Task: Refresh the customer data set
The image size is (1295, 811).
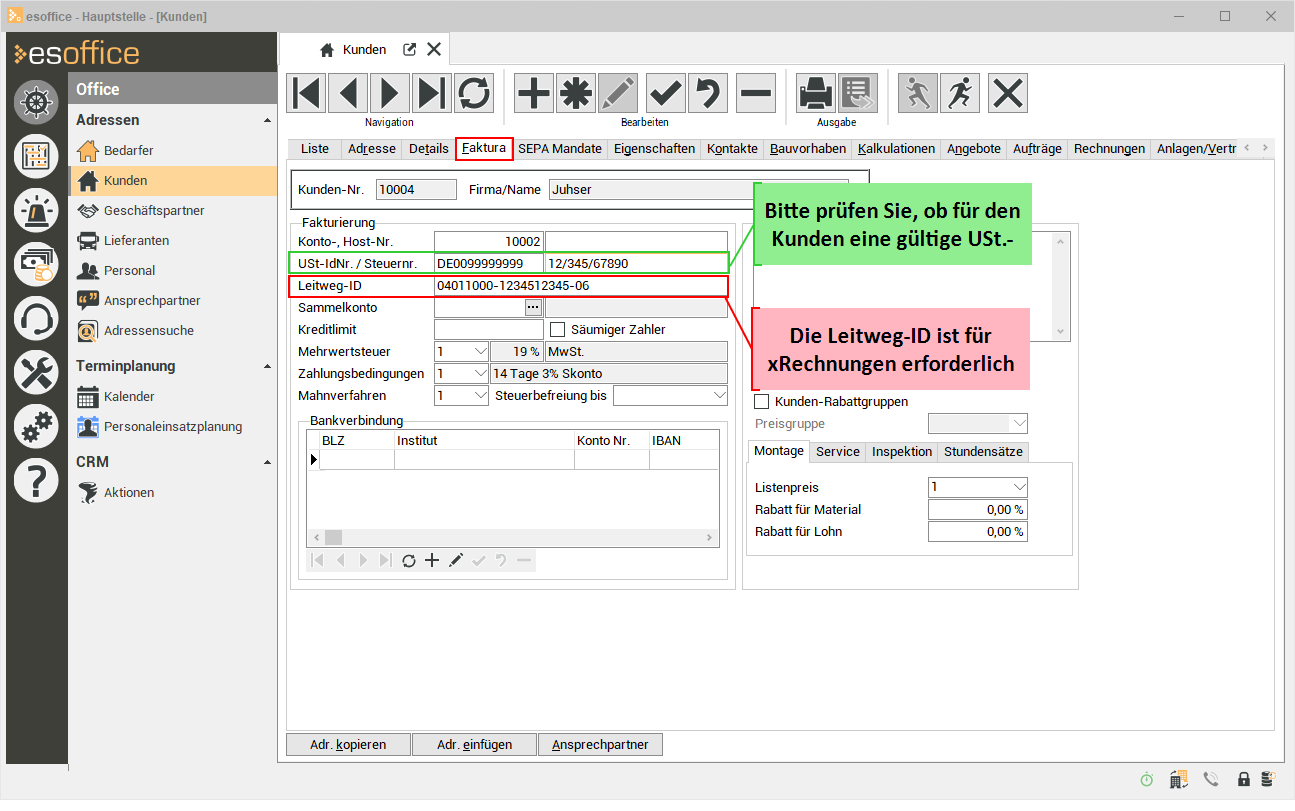Action: tap(474, 93)
